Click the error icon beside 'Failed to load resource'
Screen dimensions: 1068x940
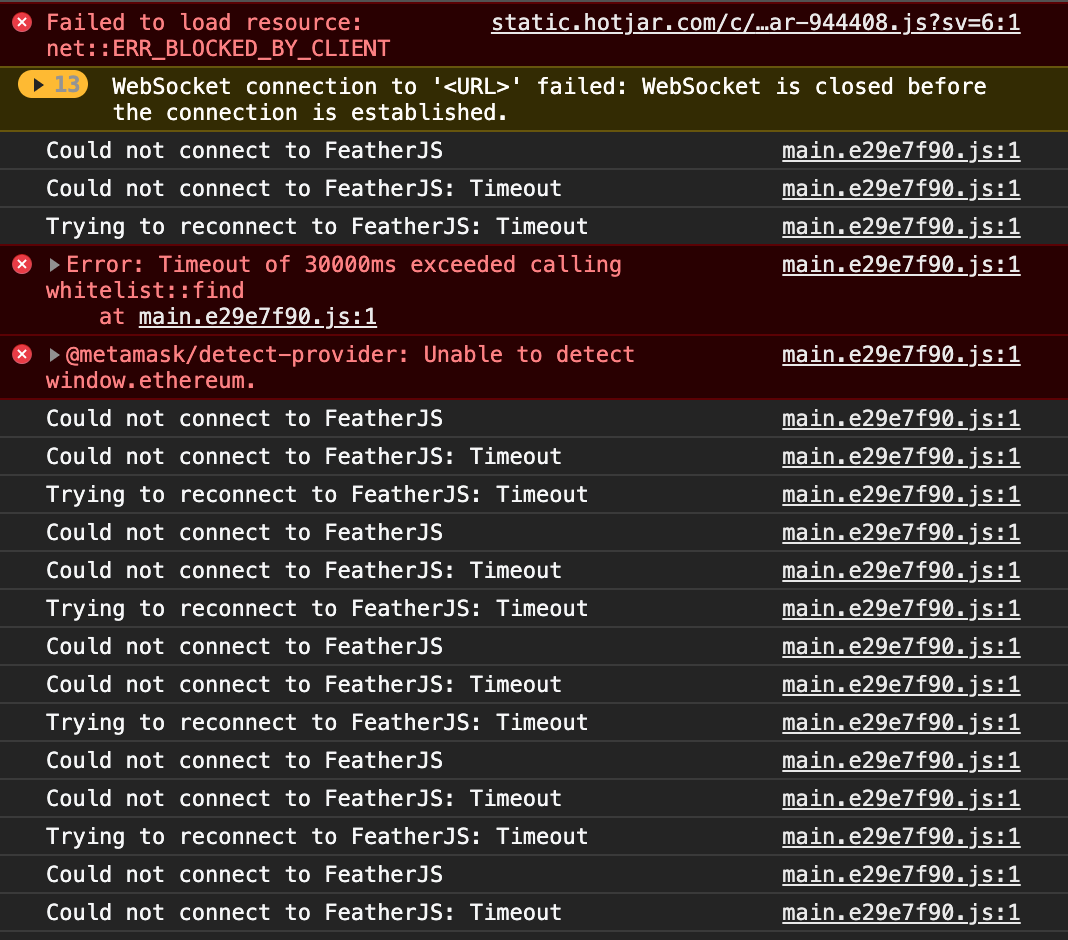point(22,23)
